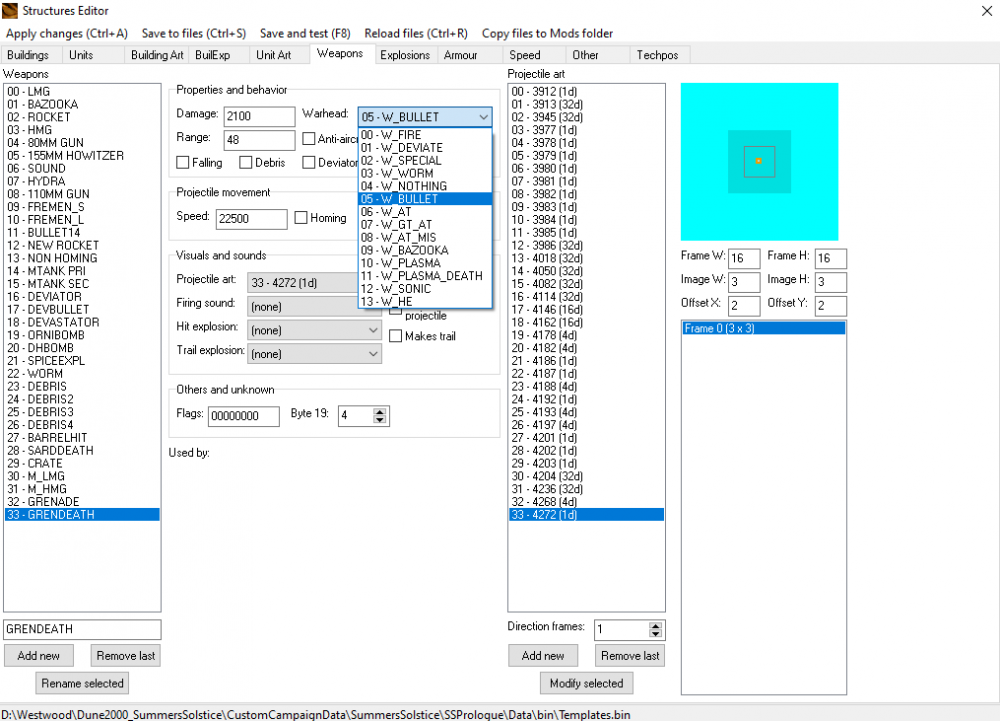Click the Damage input field
Image resolution: width=1000 pixels, height=721 pixels.
tap(259, 117)
